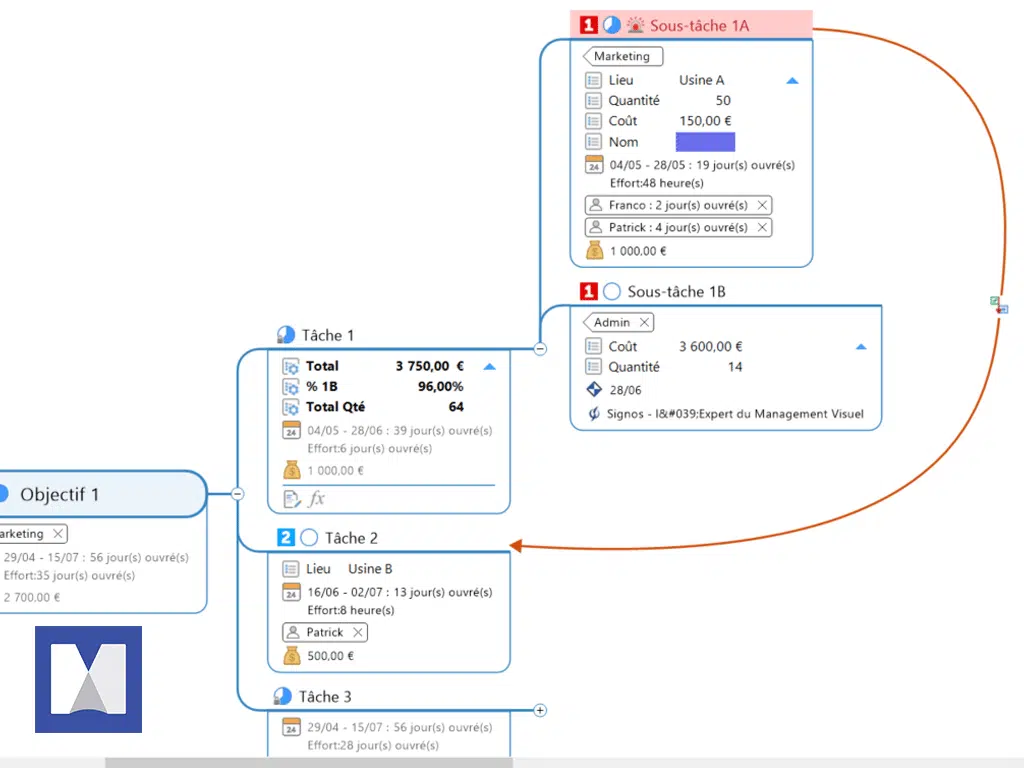Click the horizontal scrollbar at the bottom
Viewport: 1024px width, 768px height.
click(308, 762)
